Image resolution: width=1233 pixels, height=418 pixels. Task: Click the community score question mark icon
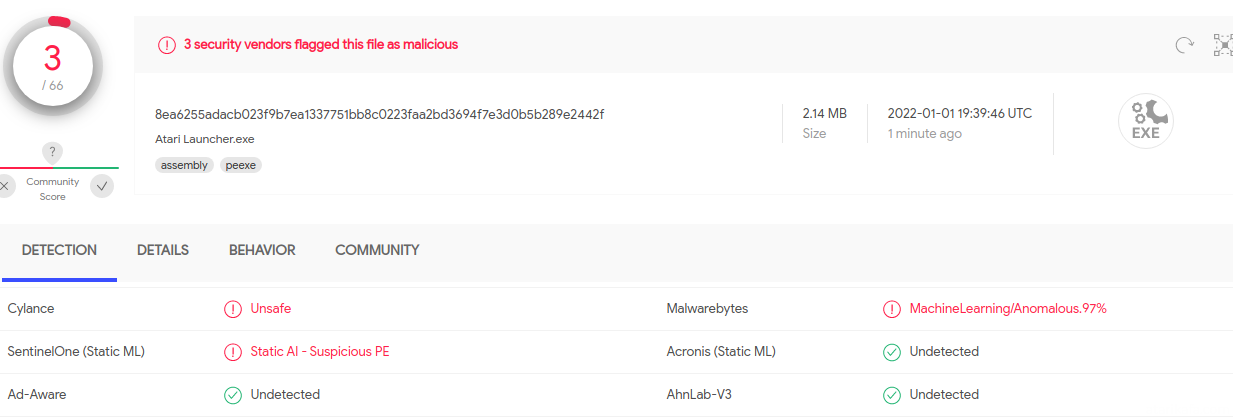coord(53,153)
